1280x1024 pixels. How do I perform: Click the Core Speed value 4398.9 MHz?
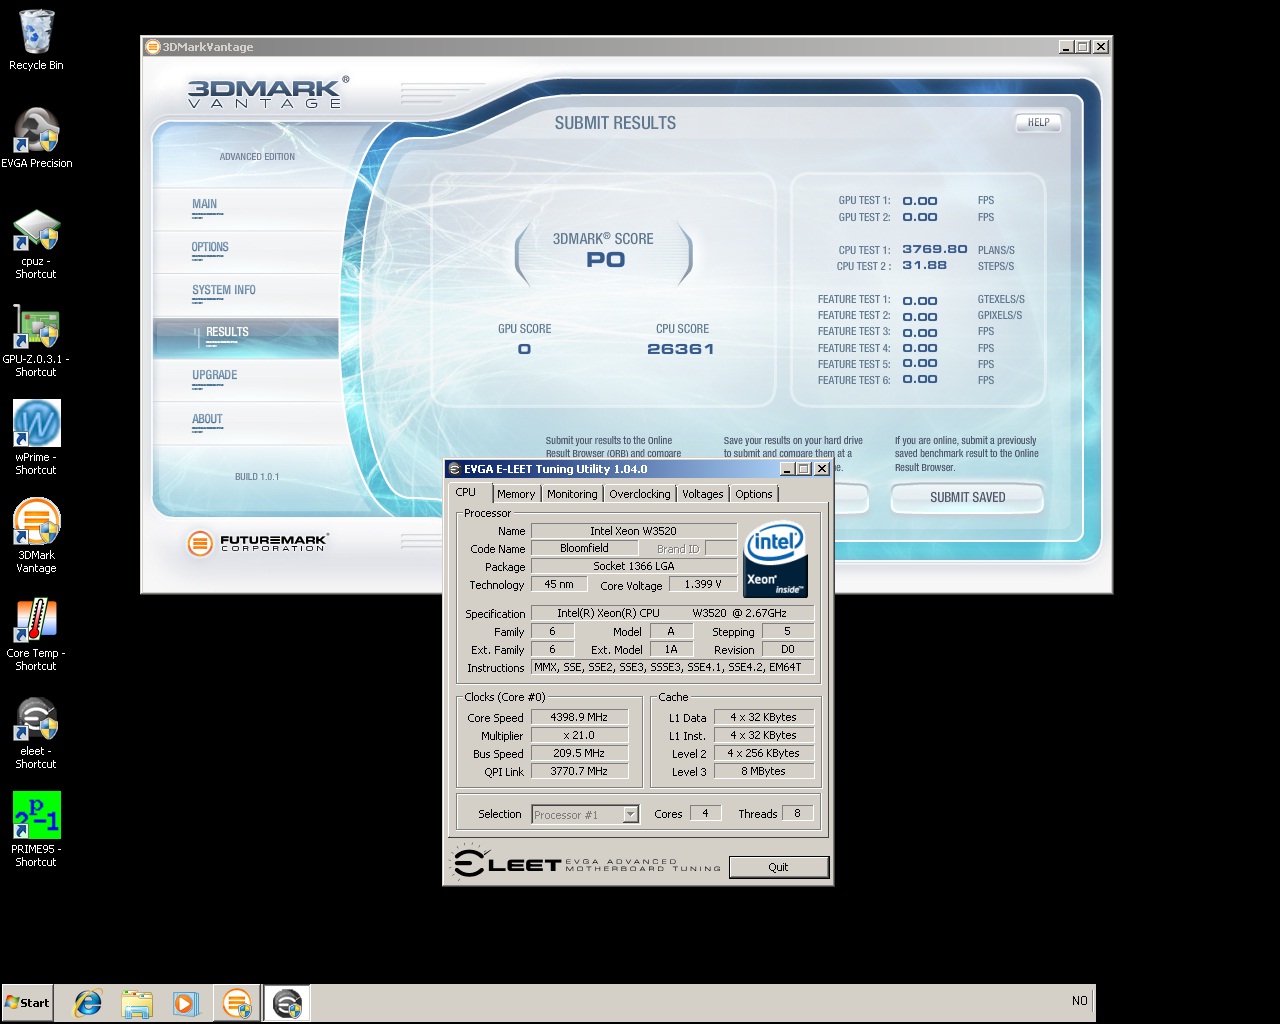[579, 717]
